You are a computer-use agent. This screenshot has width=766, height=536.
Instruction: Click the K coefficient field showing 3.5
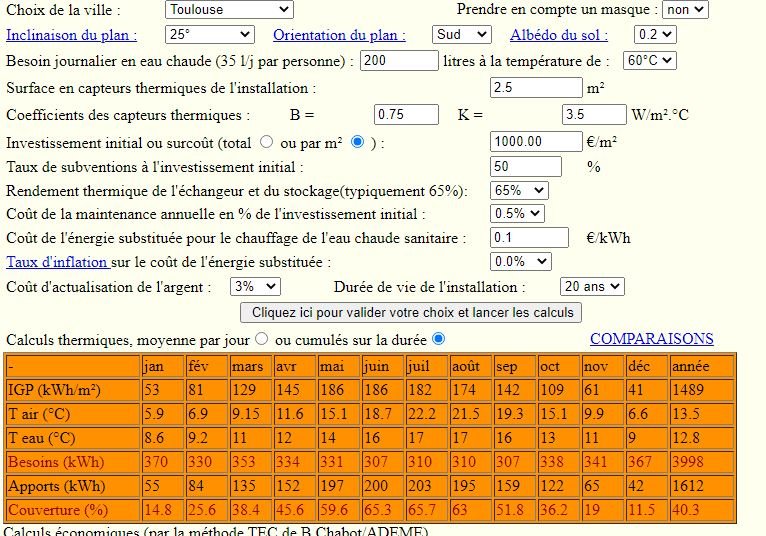click(594, 114)
